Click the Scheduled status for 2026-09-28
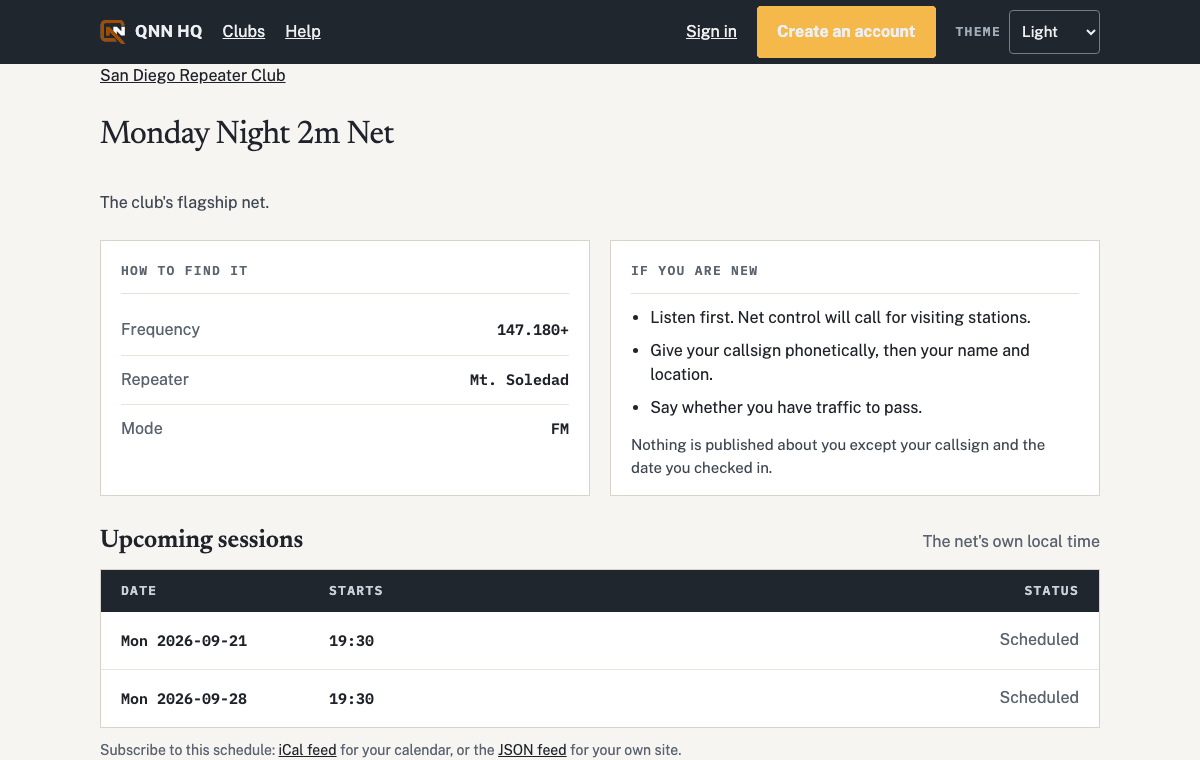The height and width of the screenshot is (760, 1200). coord(1039,698)
